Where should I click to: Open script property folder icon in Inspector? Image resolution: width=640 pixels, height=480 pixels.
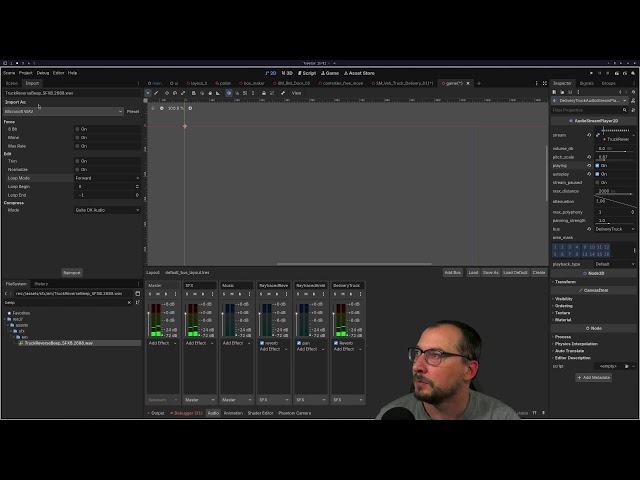point(627,366)
